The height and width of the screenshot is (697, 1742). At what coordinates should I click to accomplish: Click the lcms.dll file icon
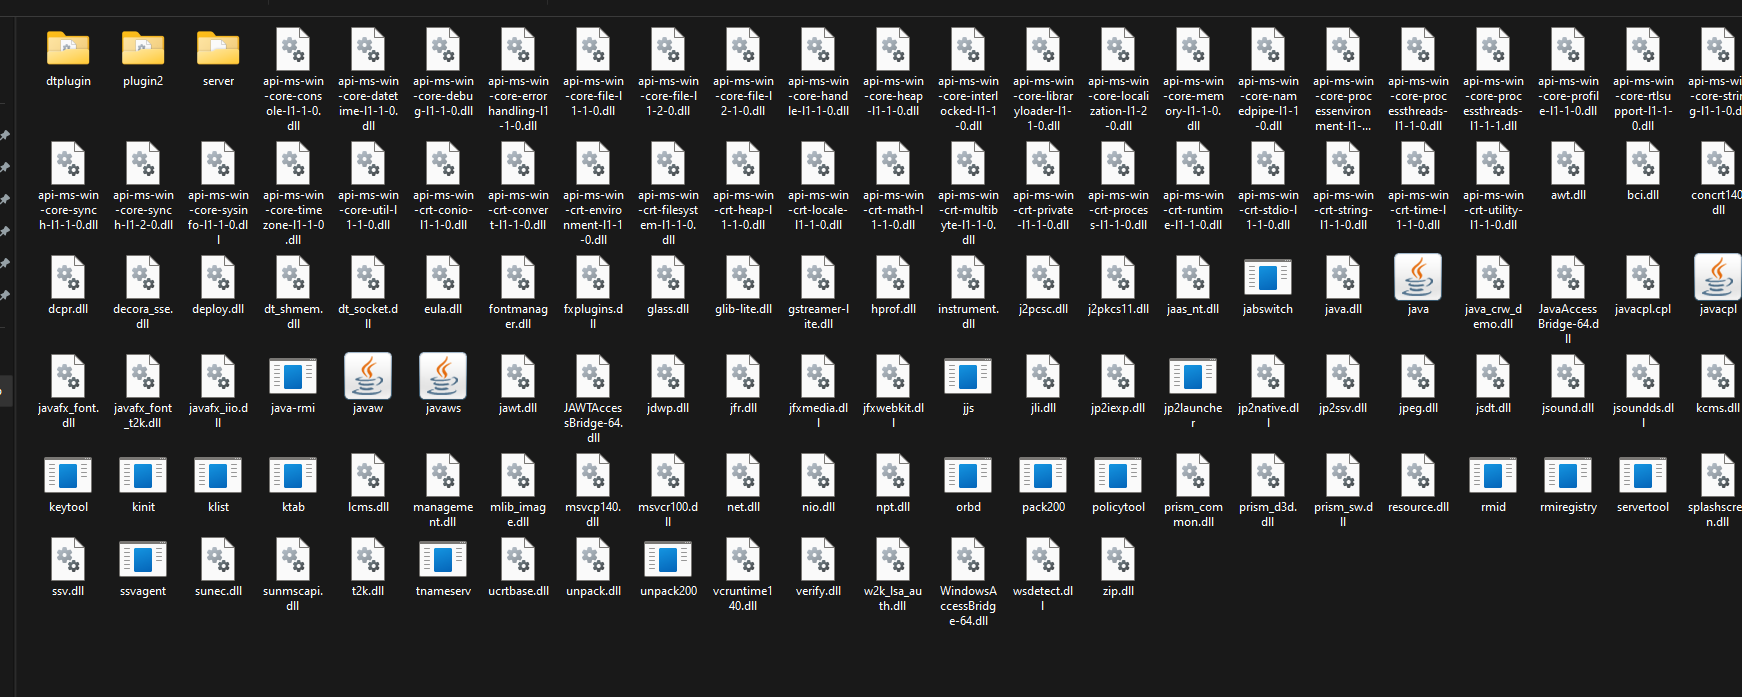click(368, 475)
